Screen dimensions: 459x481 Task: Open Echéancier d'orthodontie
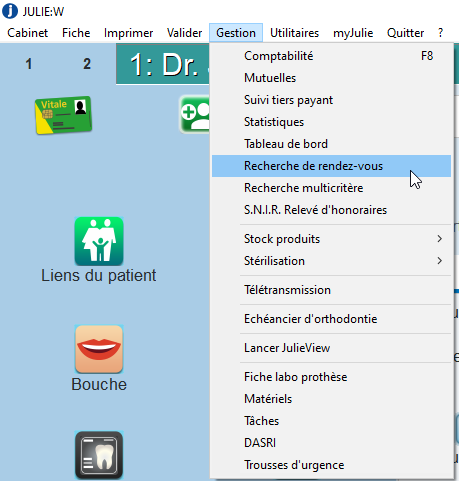tap(331, 319)
